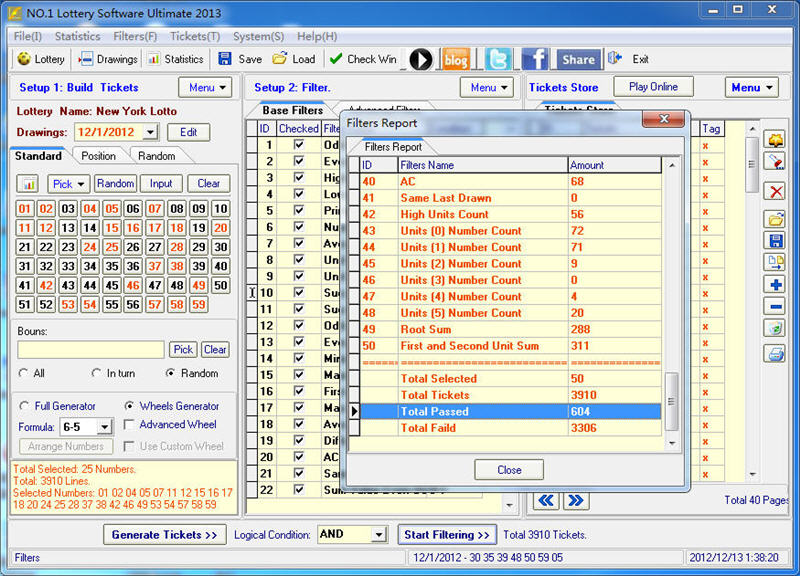The image size is (800, 576).
Task: Click the printer icon in Tickets Store sidebar
Action: coord(776,353)
